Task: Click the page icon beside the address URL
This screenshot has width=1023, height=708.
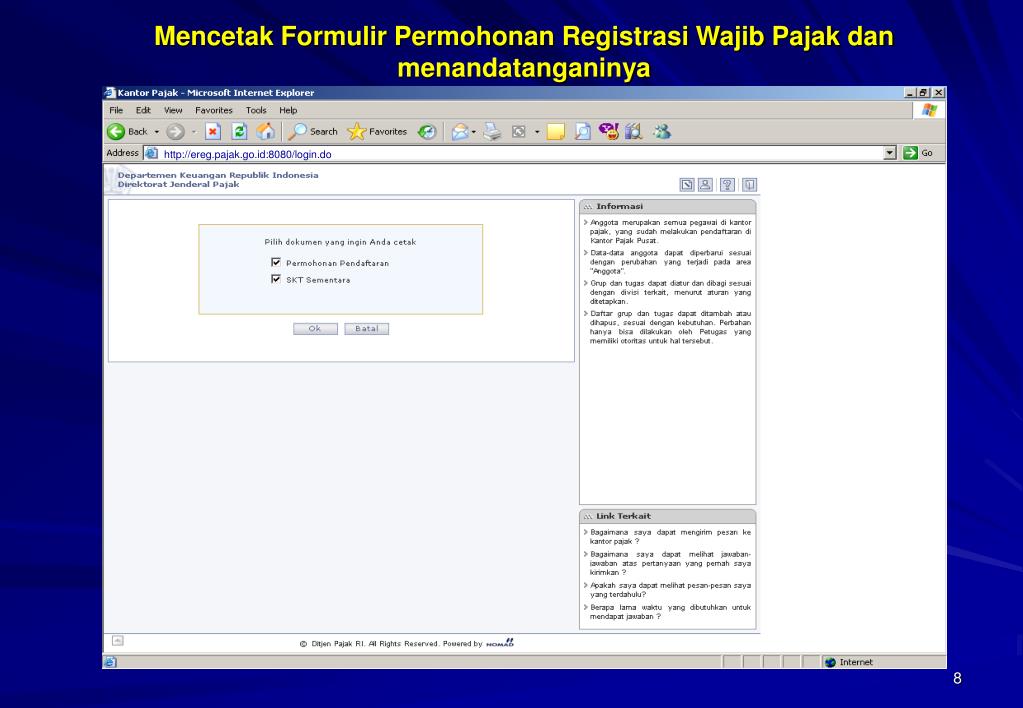Action: (x=151, y=153)
